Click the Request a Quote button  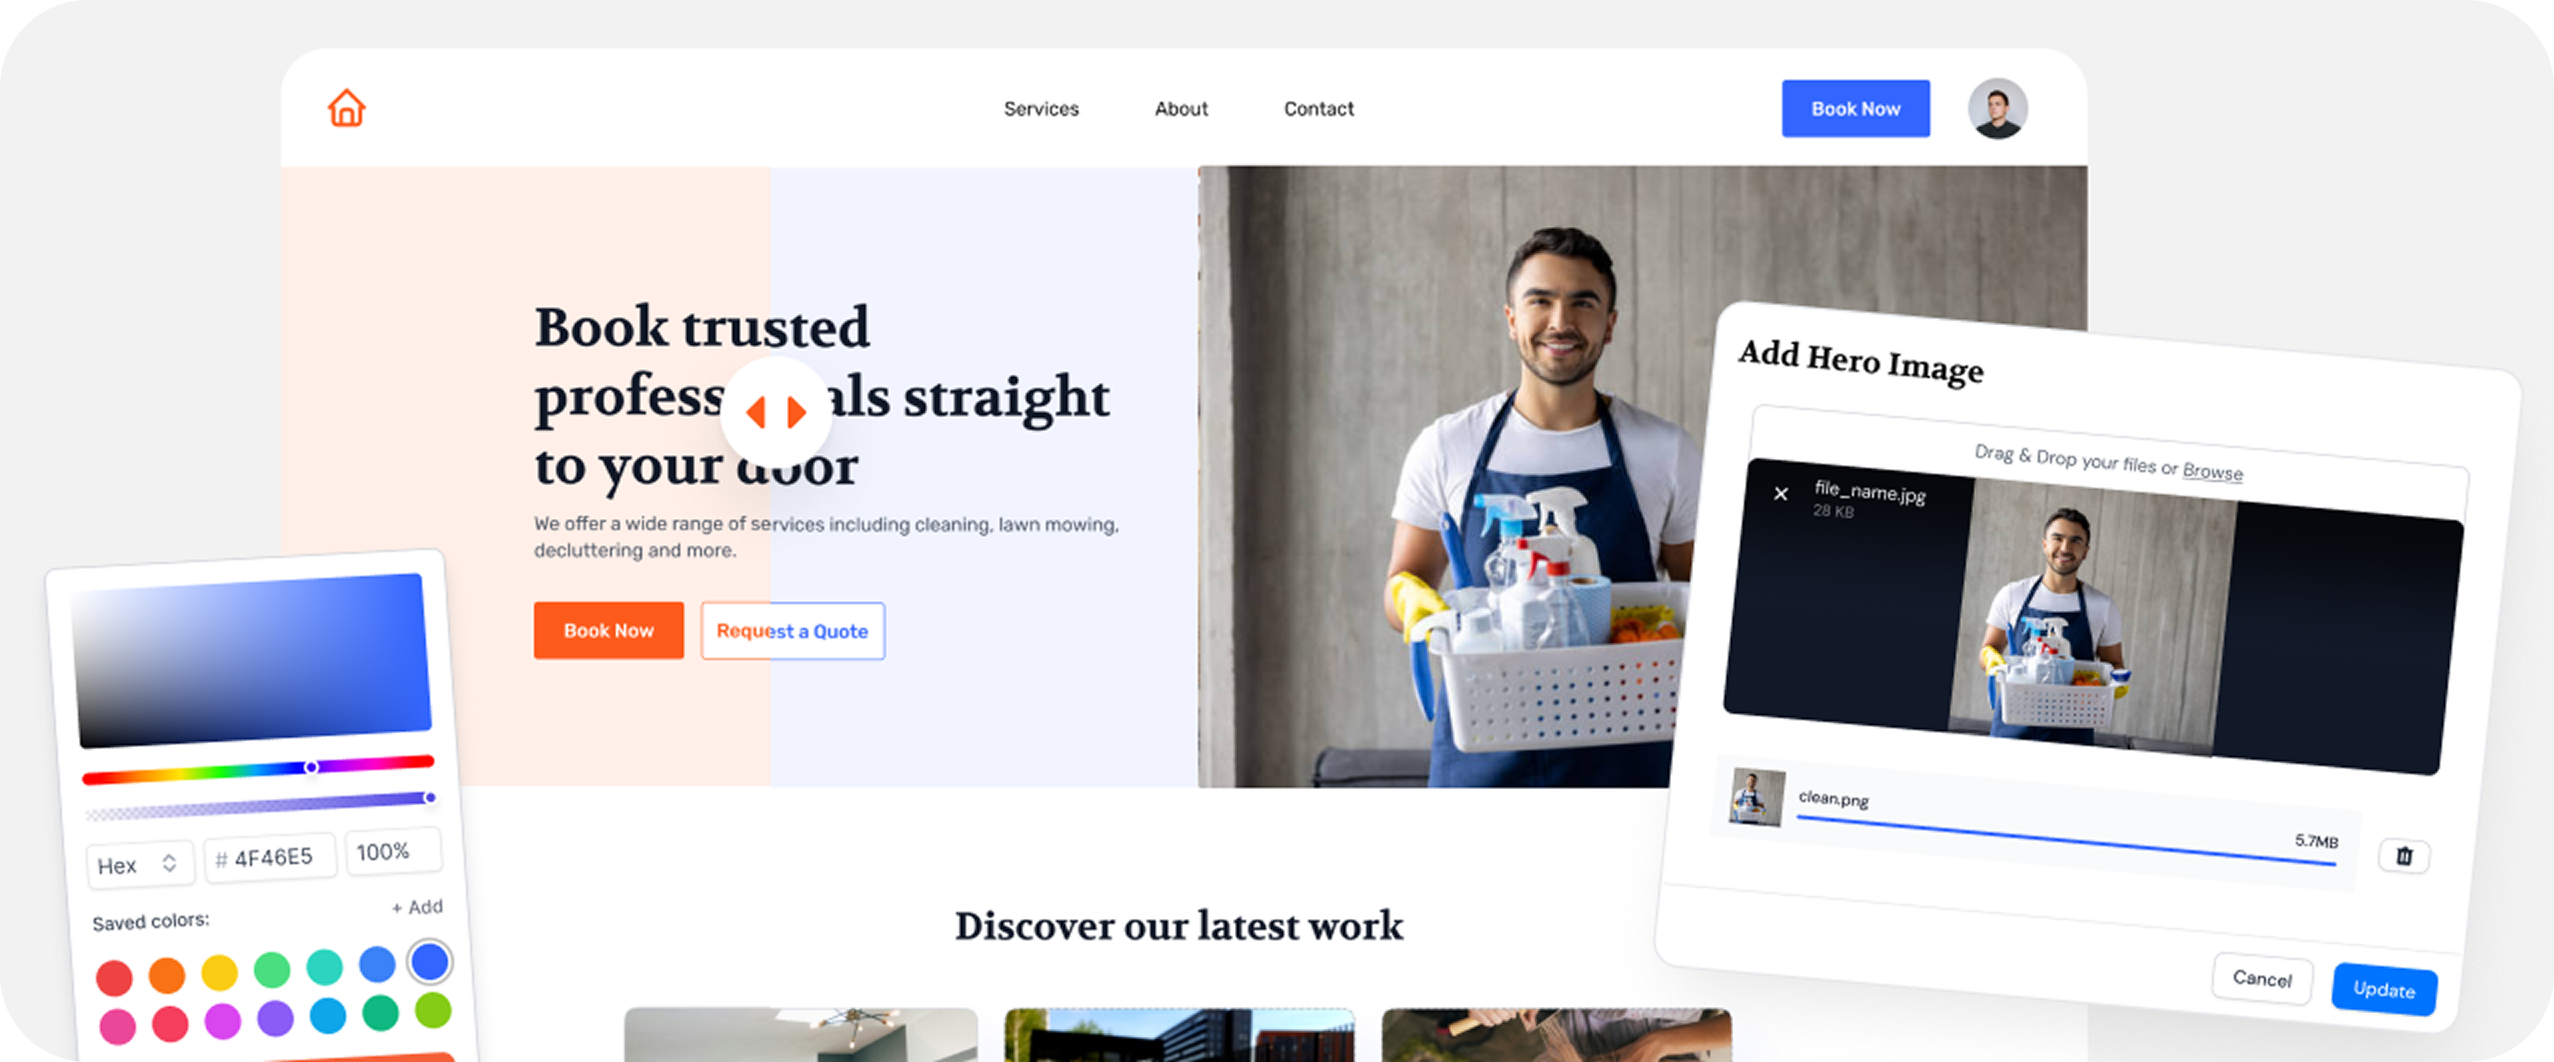coord(792,631)
